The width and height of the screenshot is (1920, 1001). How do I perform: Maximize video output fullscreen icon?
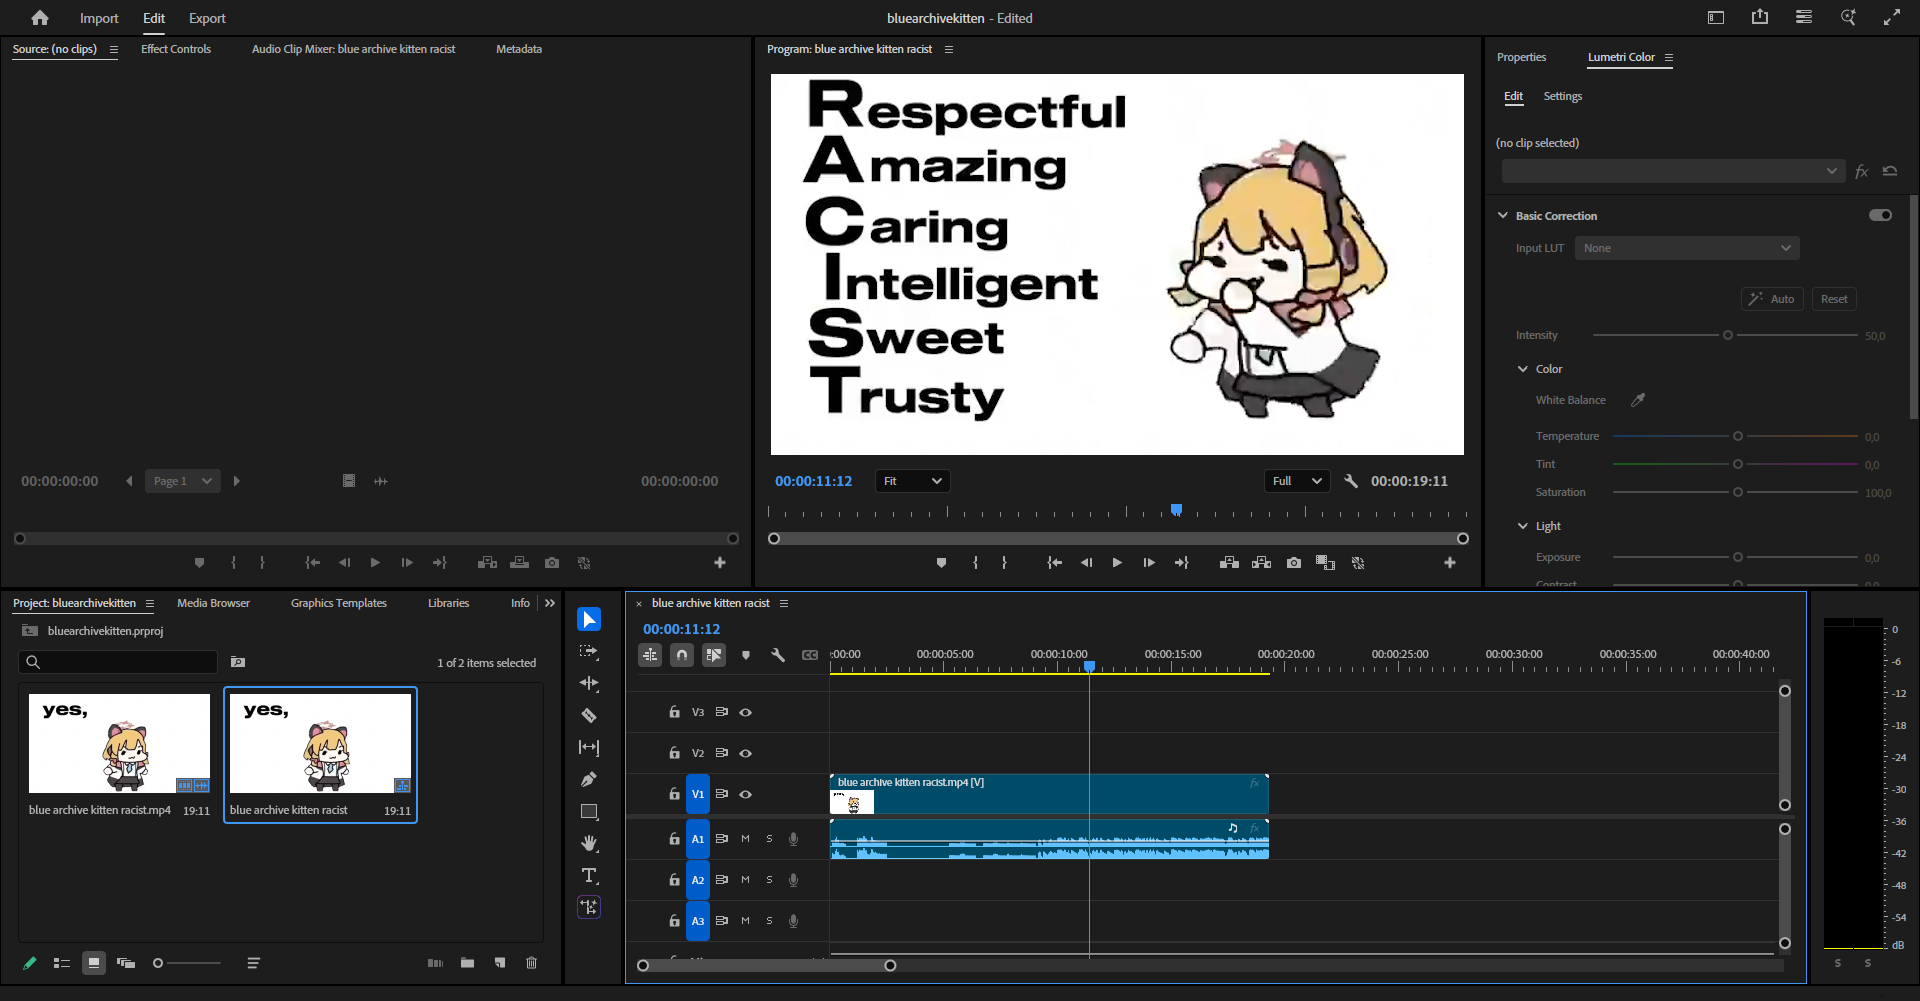1892,17
